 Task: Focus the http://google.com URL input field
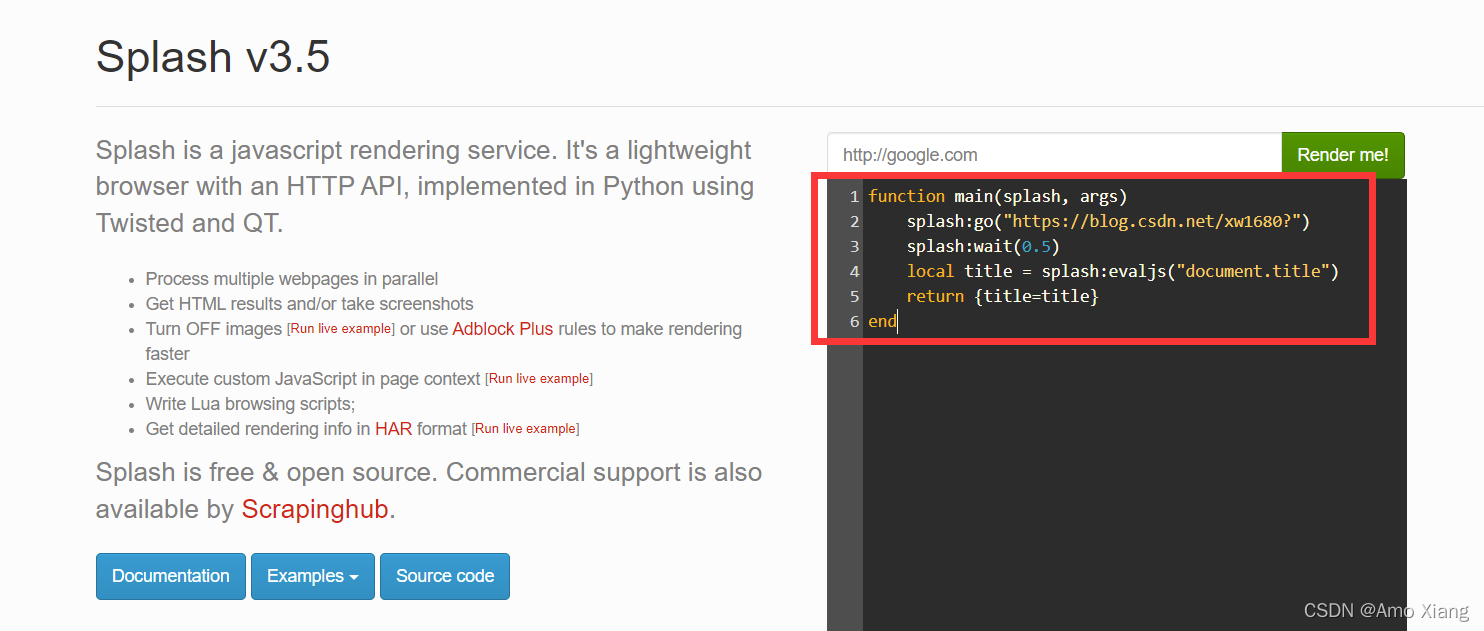pos(1054,155)
